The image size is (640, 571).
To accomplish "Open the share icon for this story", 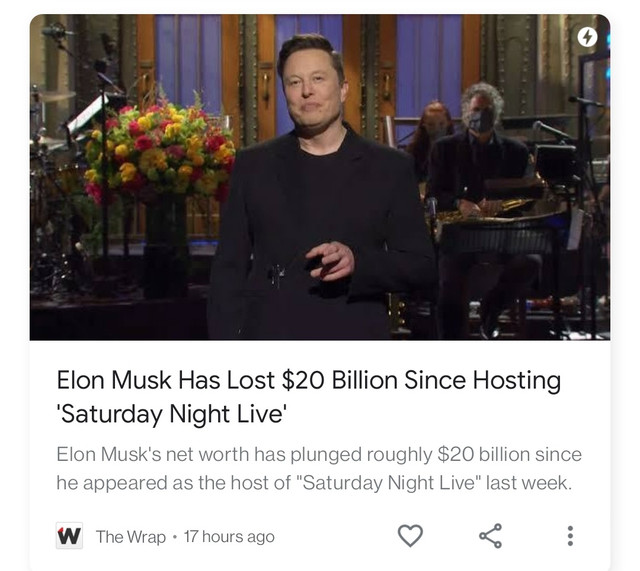I will click(x=490, y=535).
